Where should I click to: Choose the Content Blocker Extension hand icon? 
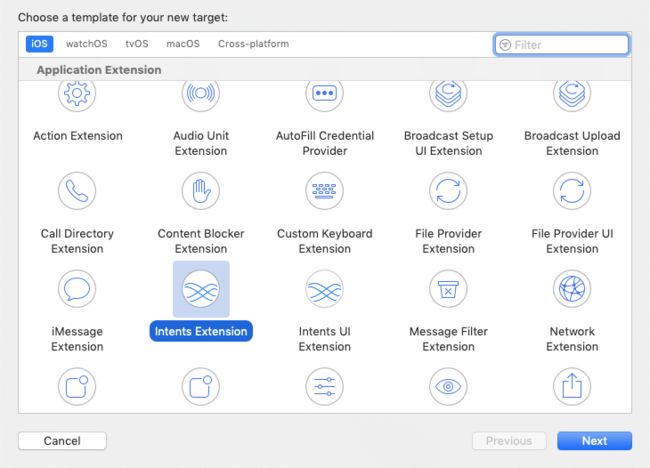click(201, 191)
